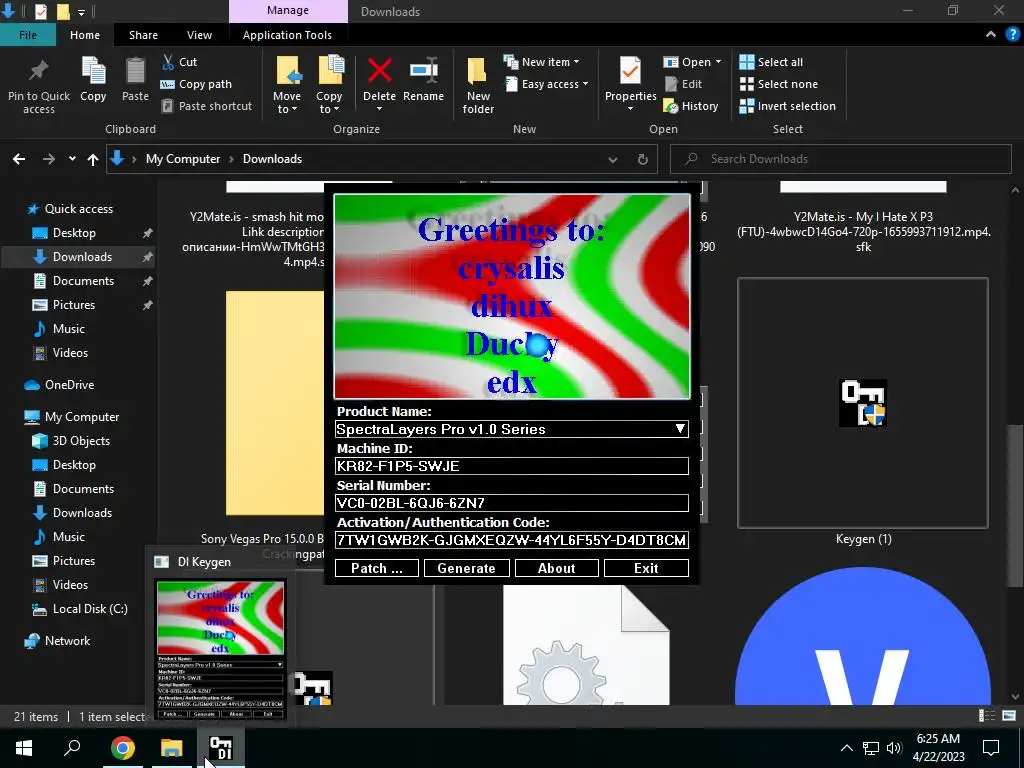Viewport: 1024px width, 768px height.
Task: Switch to the Home ribbon tab
Action: (x=85, y=35)
